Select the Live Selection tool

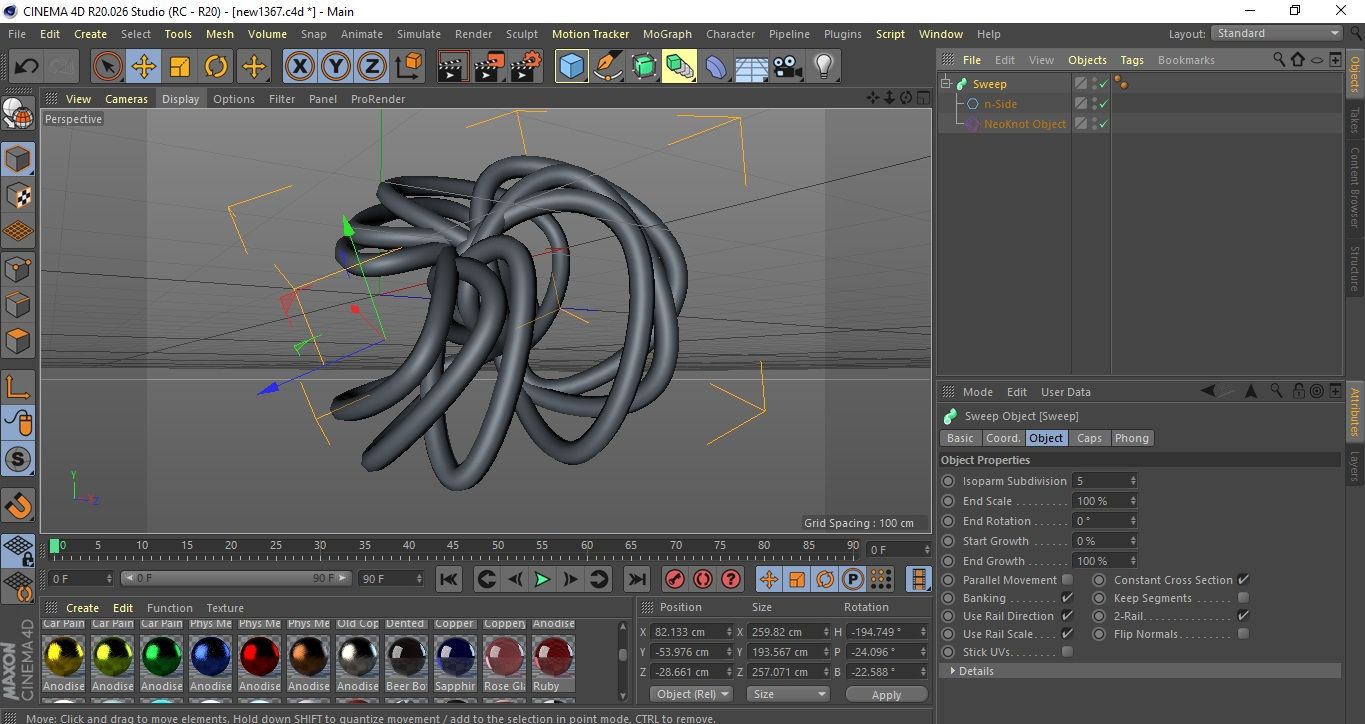click(108, 67)
